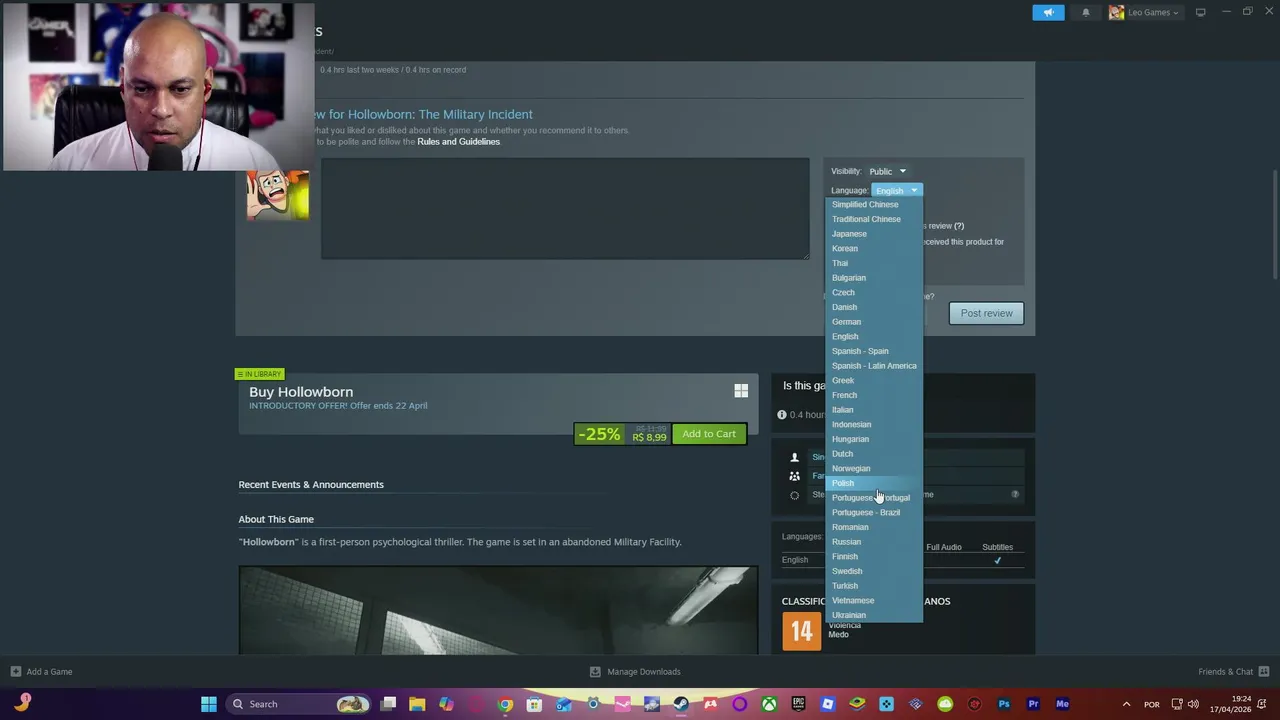Enter Big Picture mode via monitor icon

tap(1201, 12)
